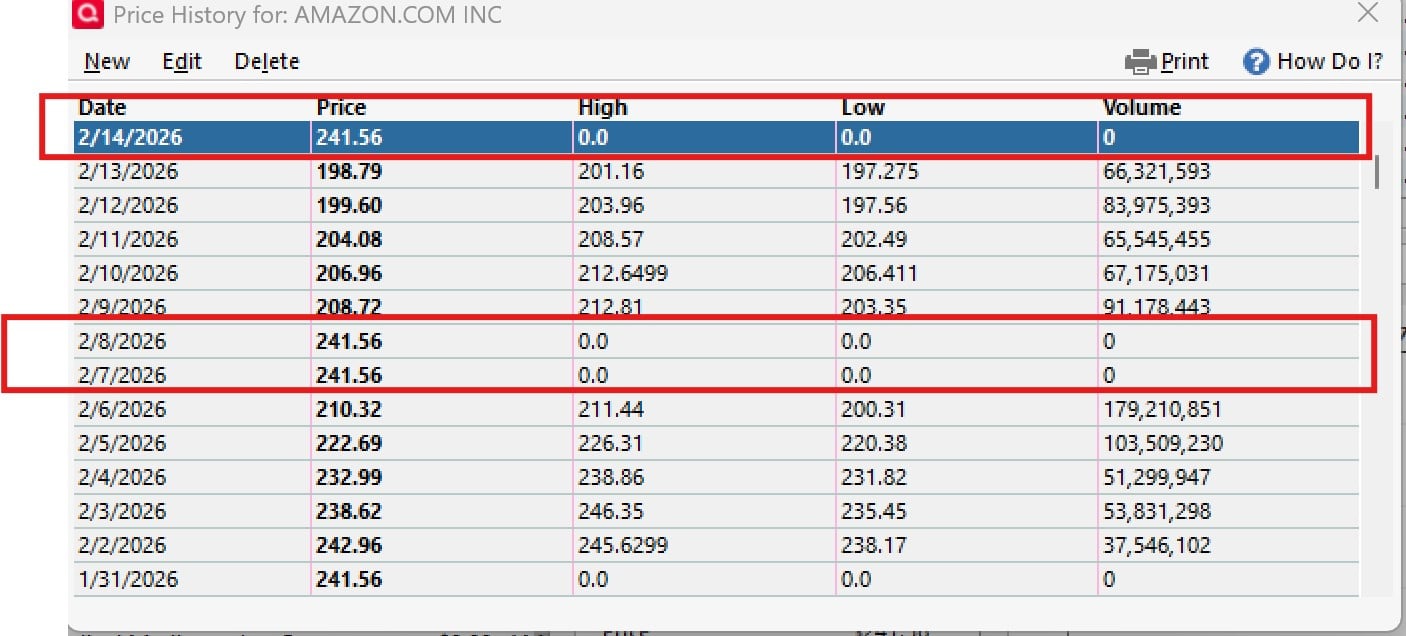Viewport: 1406px width, 636px height.
Task: Click the blue question mark help icon
Action: click(1256, 62)
